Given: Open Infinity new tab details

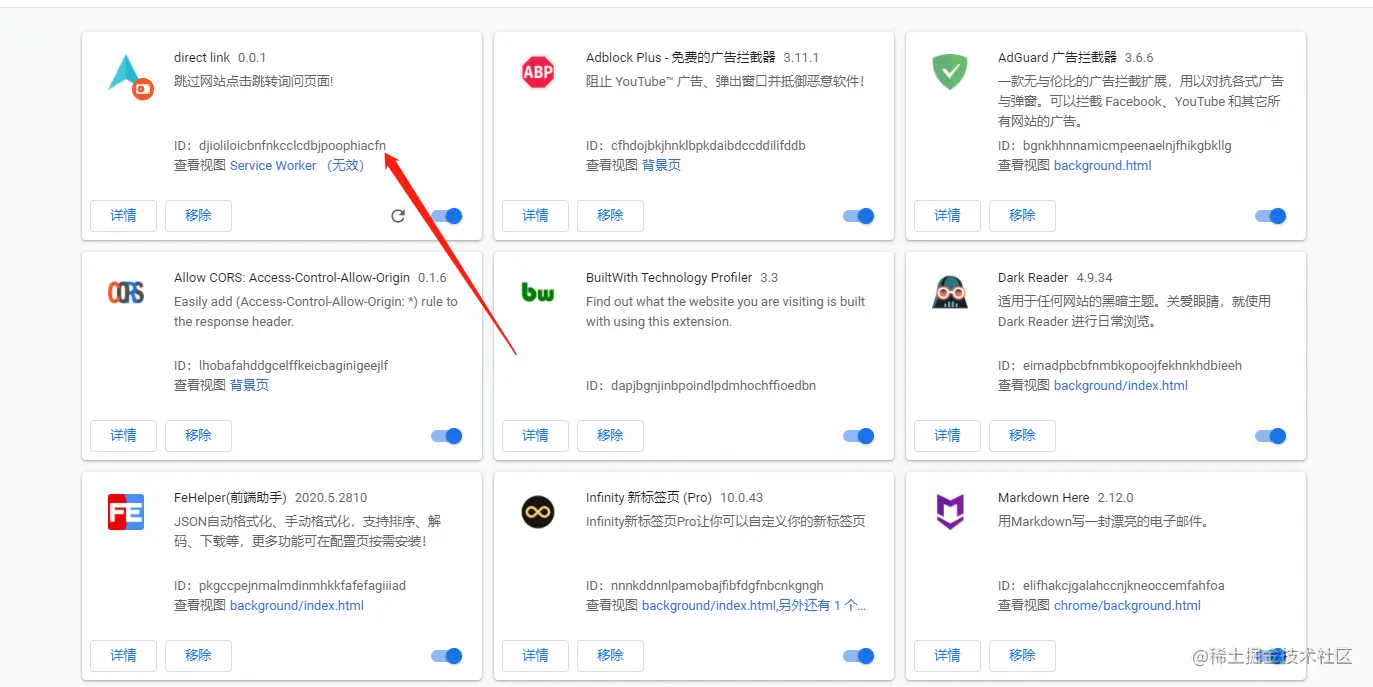Looking at the screenshot, I should [535, 656].
